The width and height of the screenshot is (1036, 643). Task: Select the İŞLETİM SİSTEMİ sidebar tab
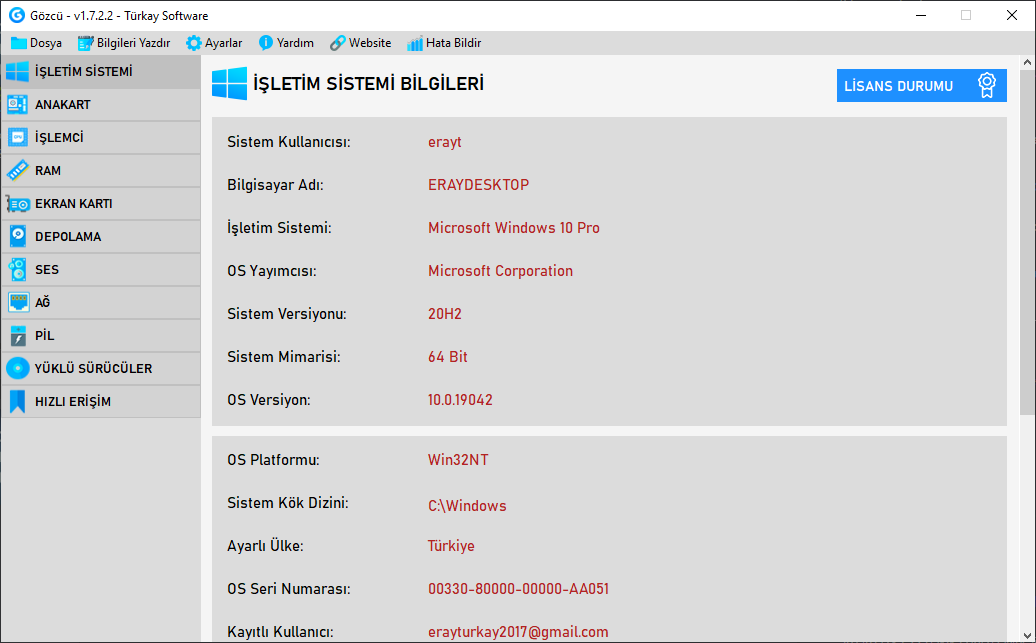[x=100, y=71]
